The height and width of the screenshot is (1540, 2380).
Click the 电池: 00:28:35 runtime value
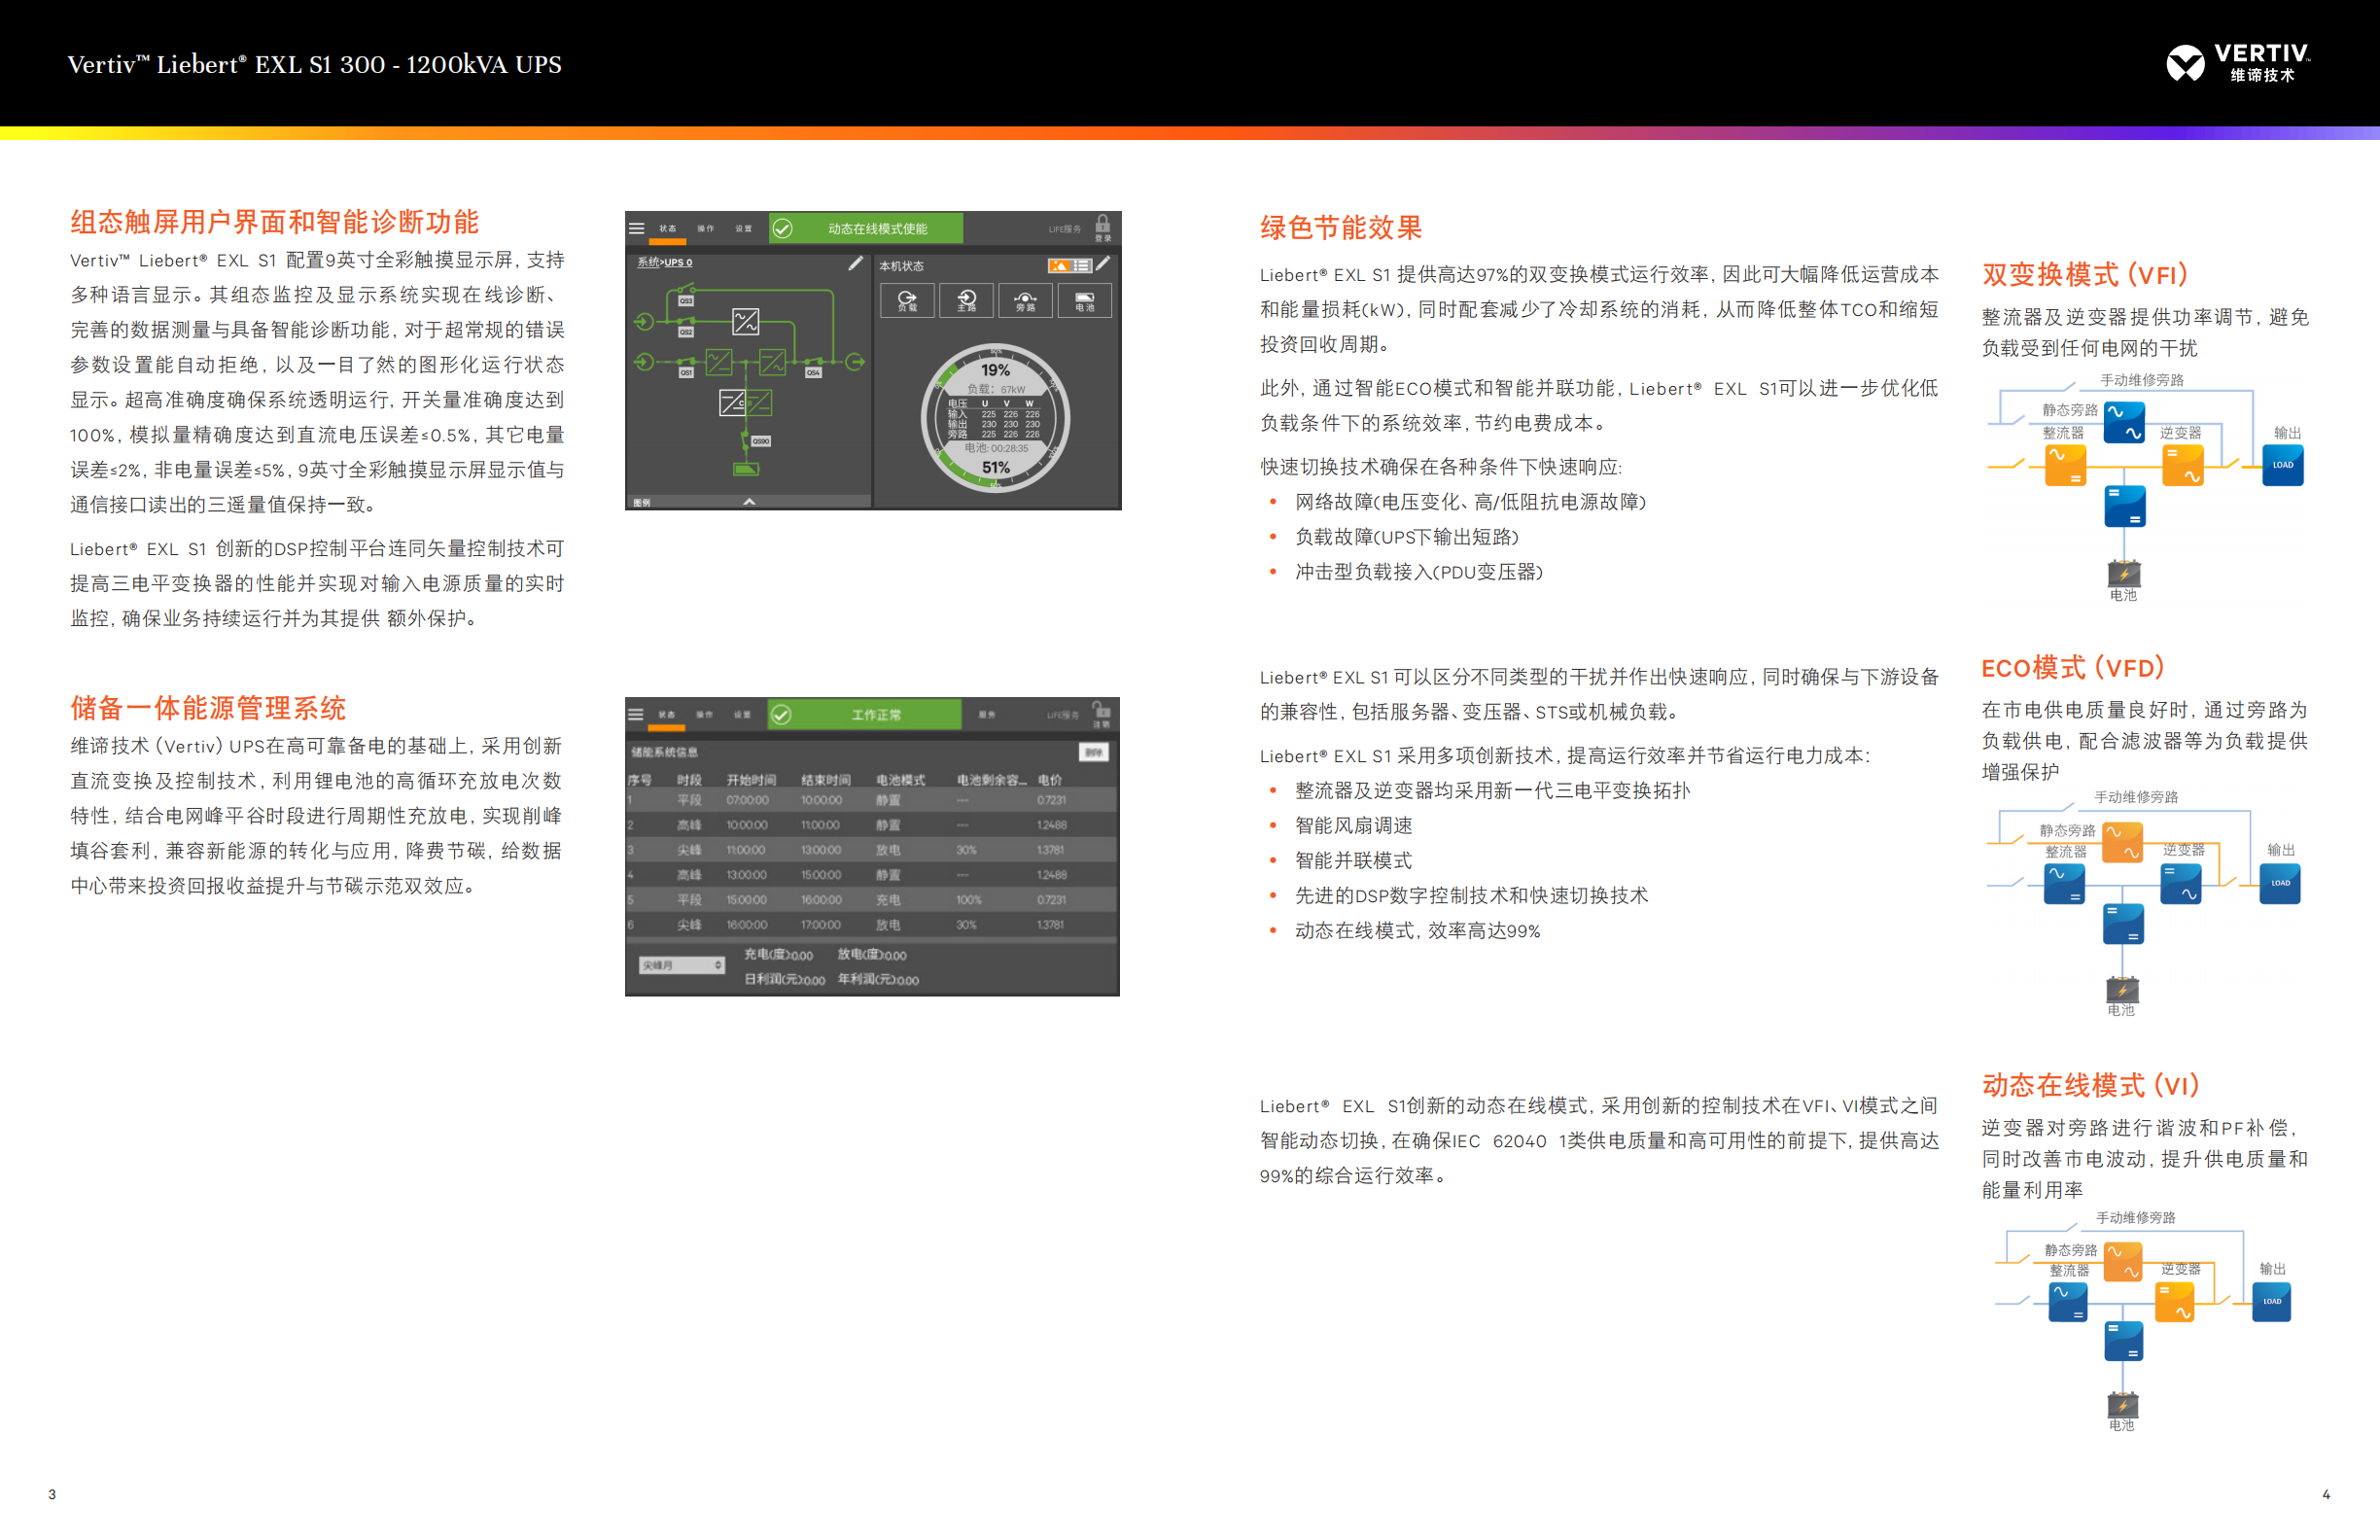tap(996, 448)
